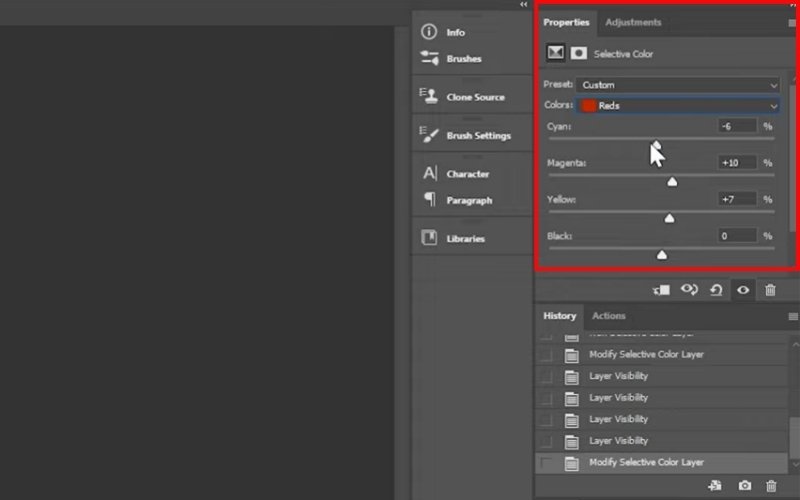Toggle adjustment layer visibility eye icon
The height and width of the screenshot is (500, 800).
(743, 290)
